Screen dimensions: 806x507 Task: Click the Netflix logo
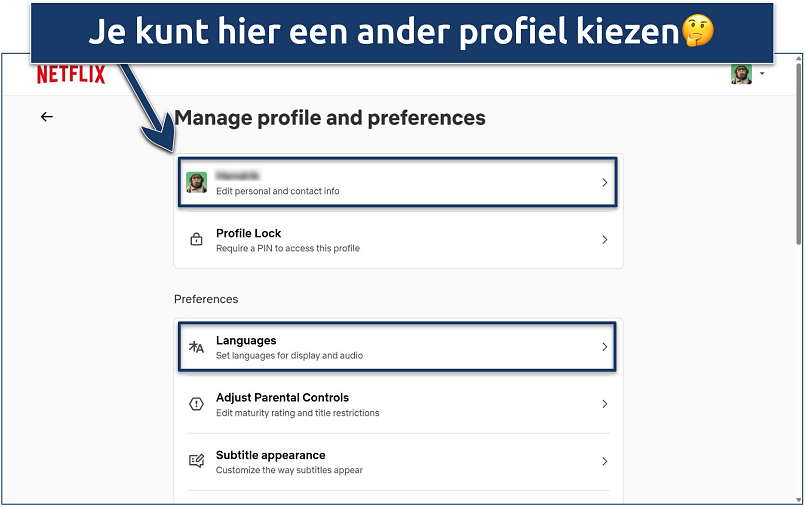(70, 75)
